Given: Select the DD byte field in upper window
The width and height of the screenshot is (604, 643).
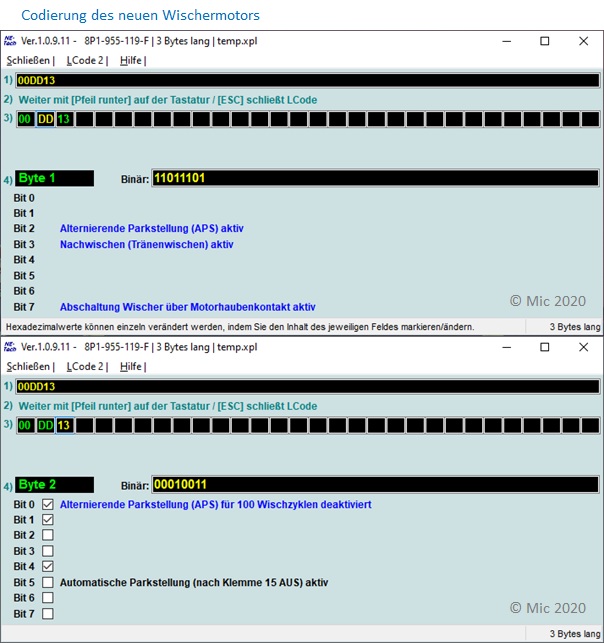Looking at the screenshot, I should (45, 119).
